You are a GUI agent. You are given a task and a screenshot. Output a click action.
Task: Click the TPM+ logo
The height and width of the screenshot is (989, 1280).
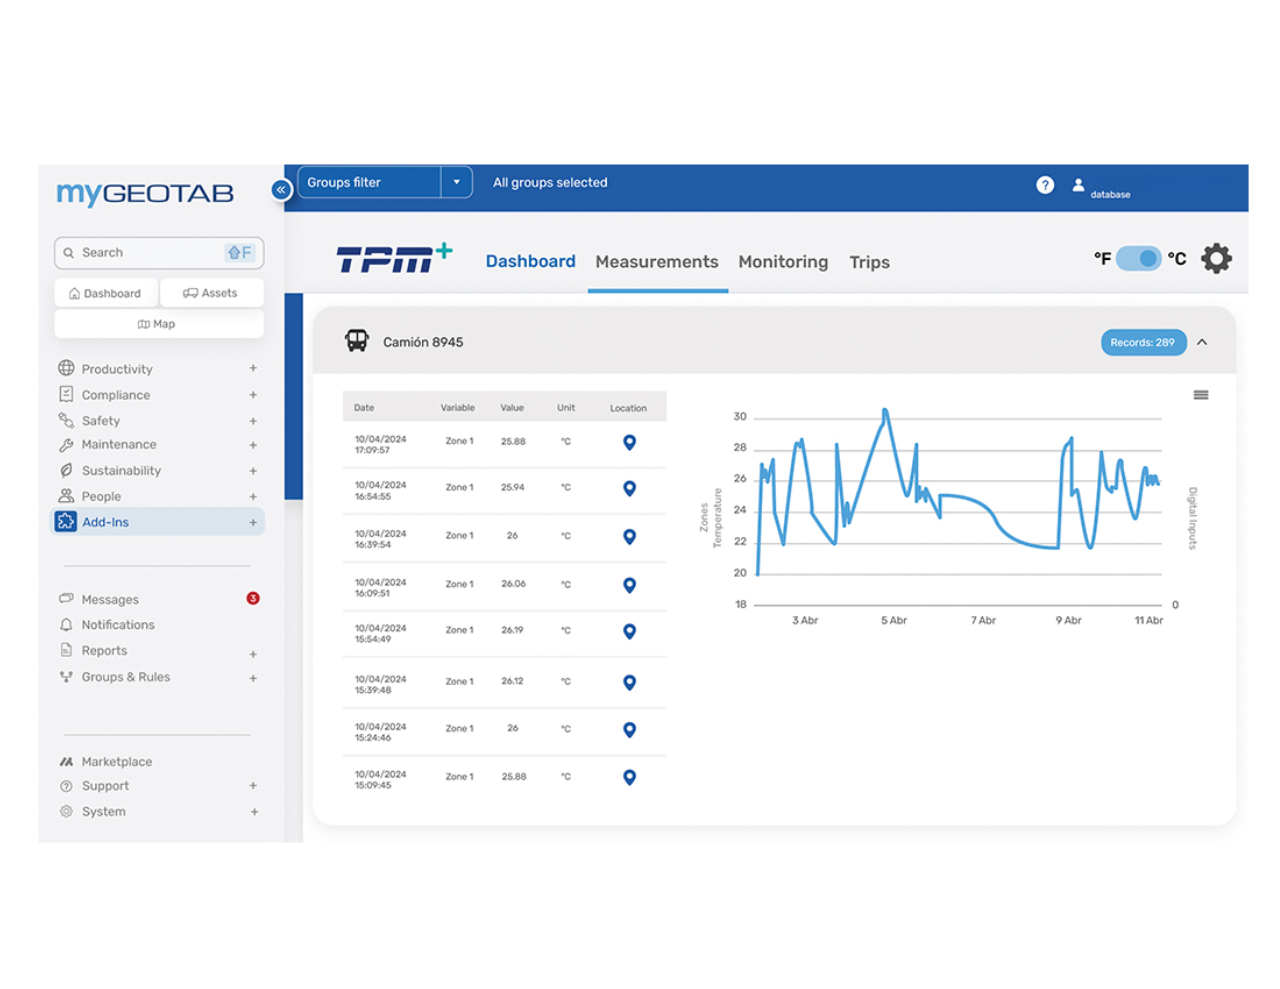pos(394,258)
